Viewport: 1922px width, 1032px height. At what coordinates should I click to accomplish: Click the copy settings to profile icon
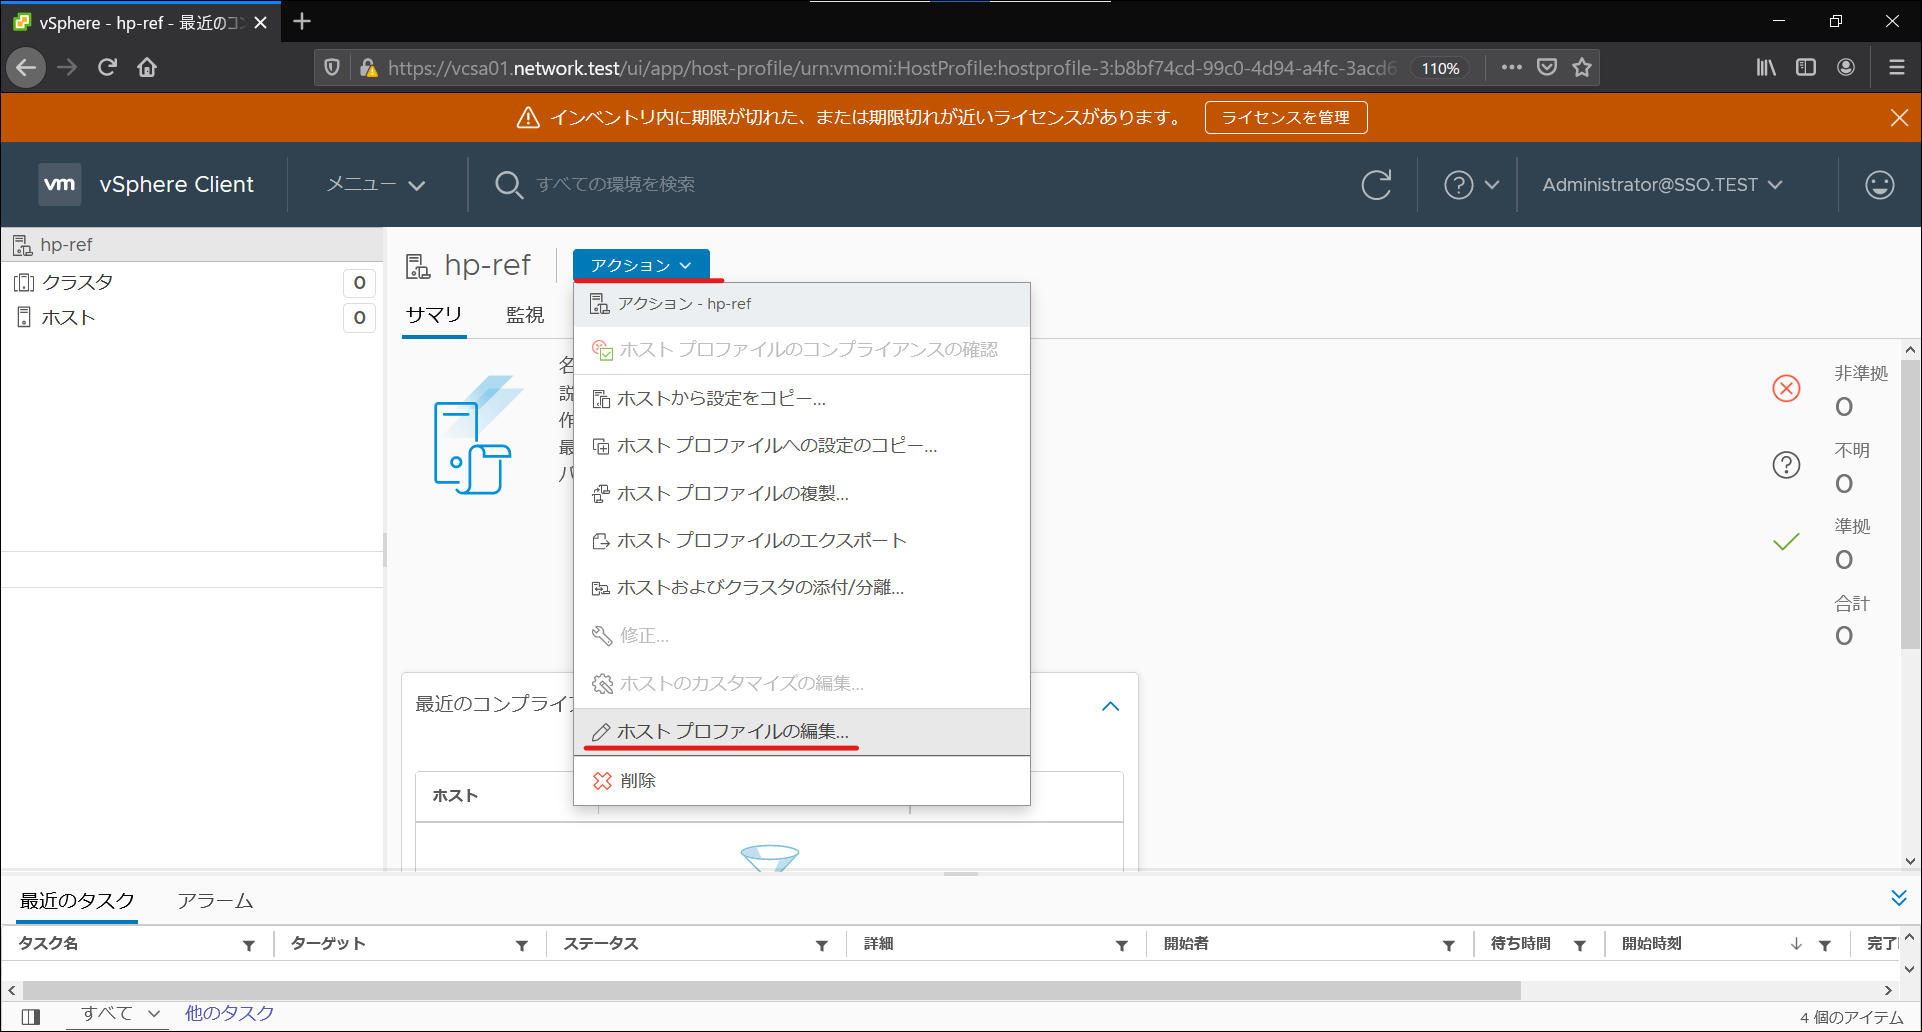(x=601, y=446)
